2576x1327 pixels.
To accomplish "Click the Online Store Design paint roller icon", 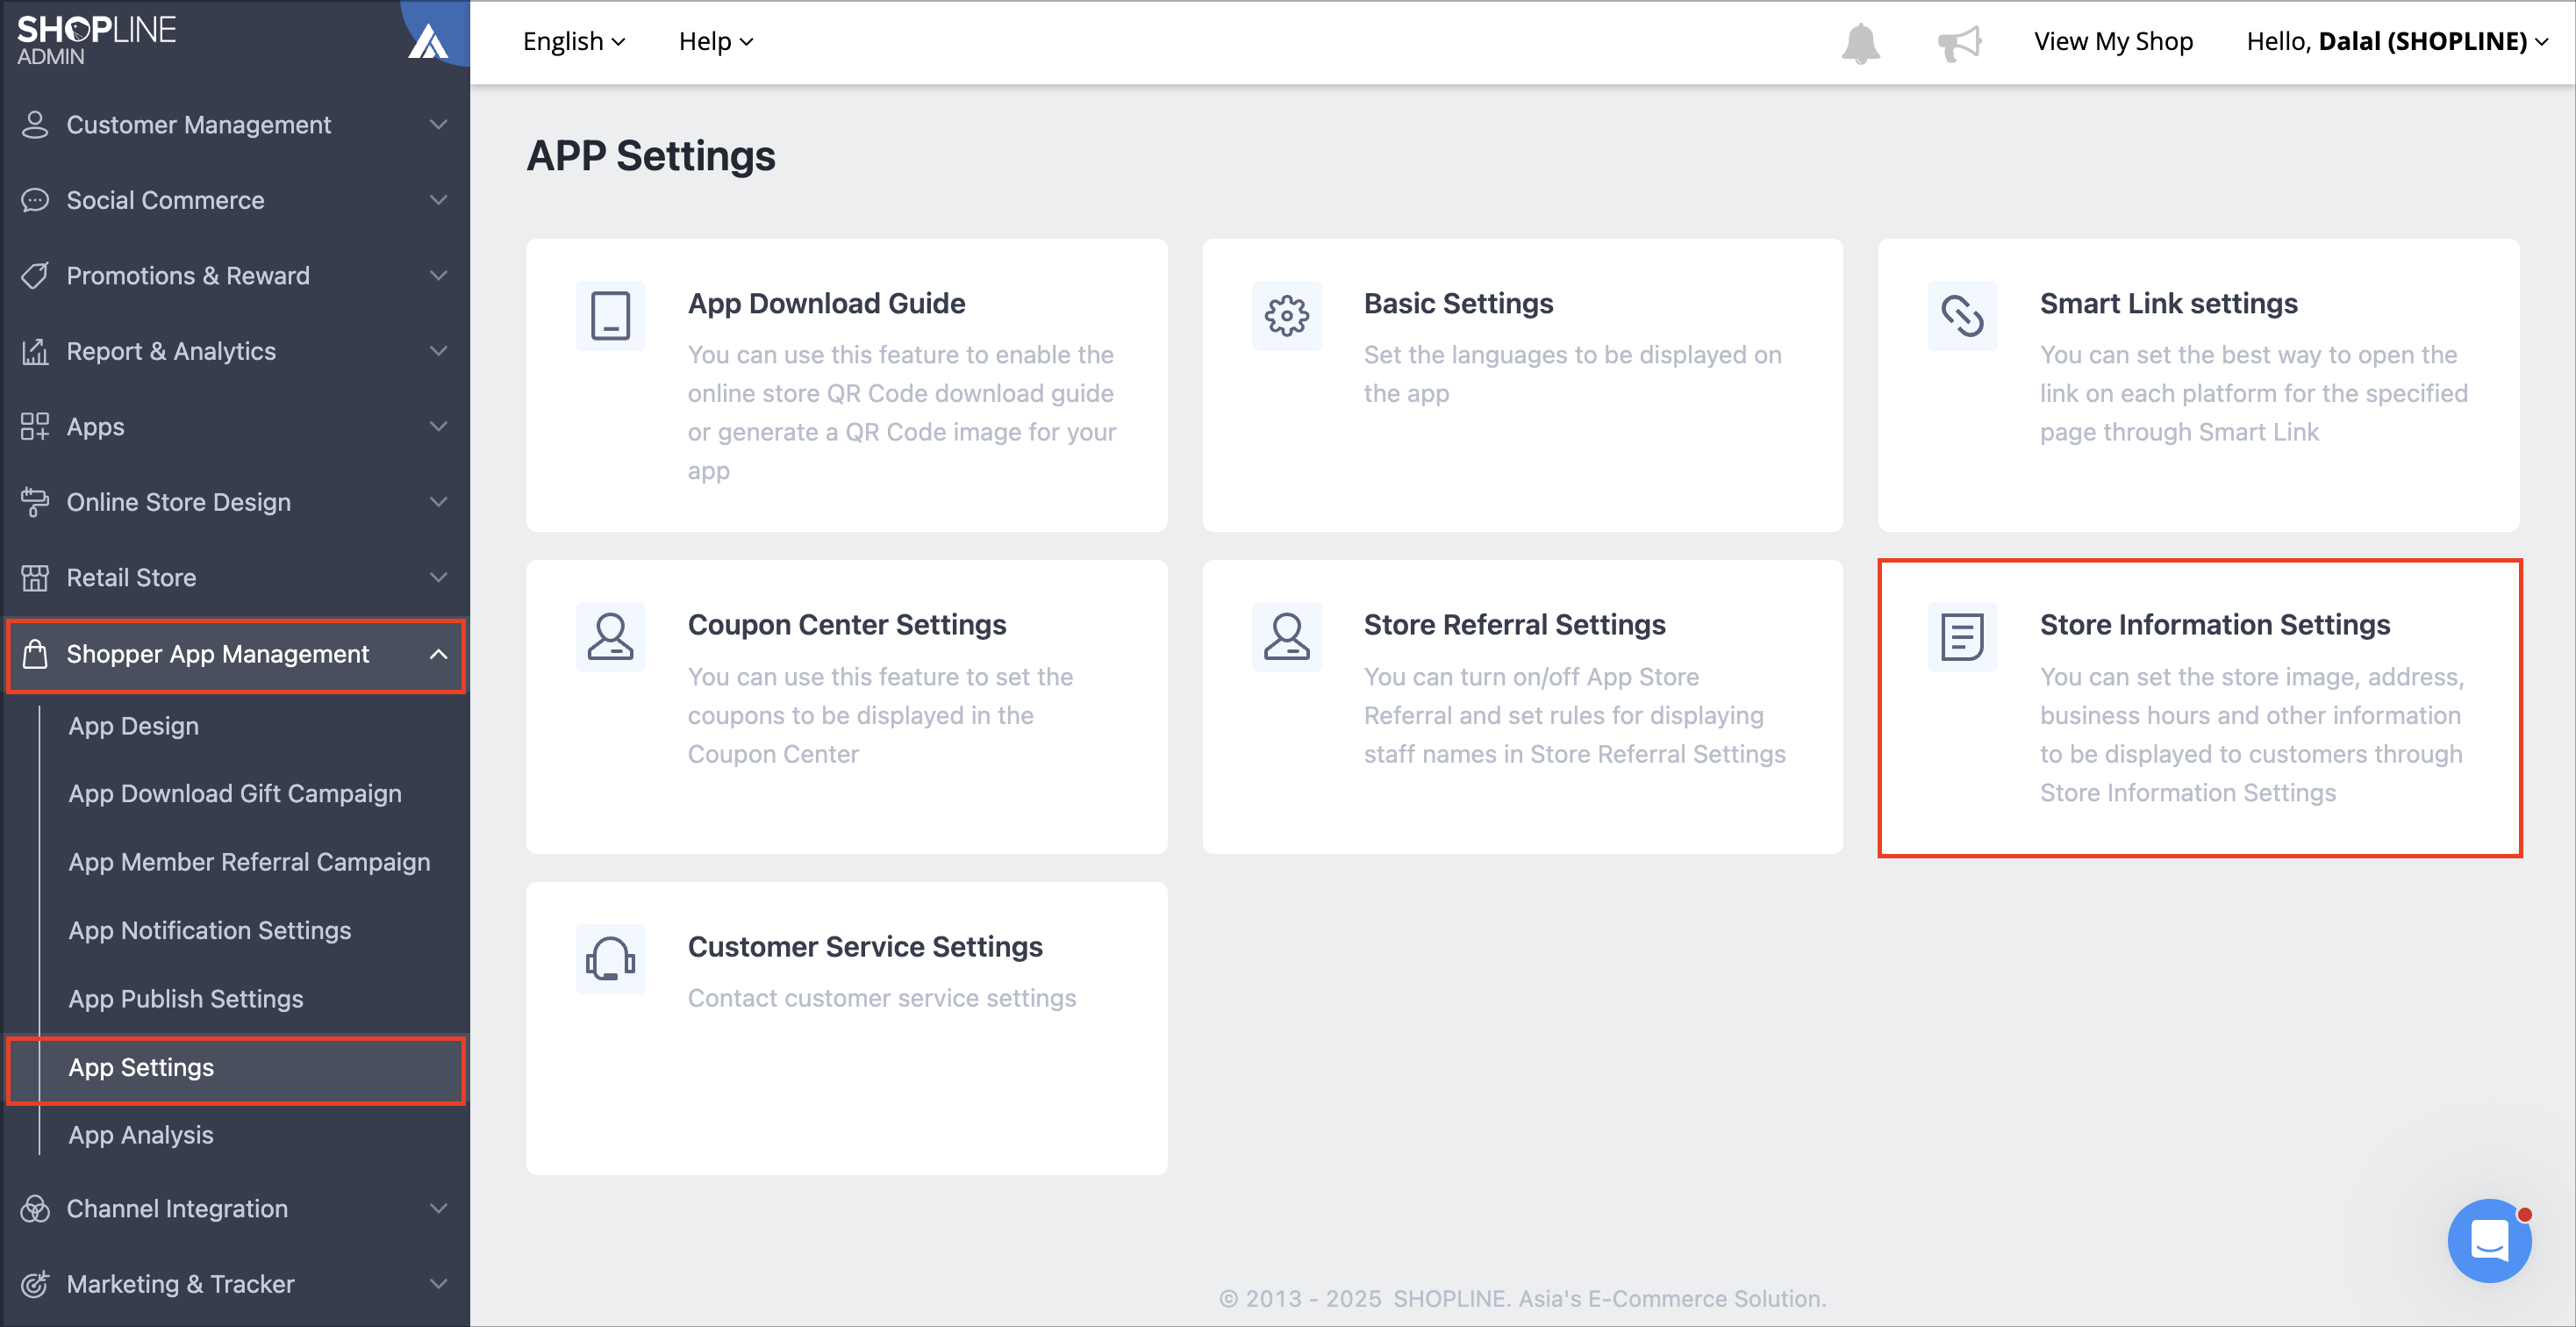I will 35,502.
